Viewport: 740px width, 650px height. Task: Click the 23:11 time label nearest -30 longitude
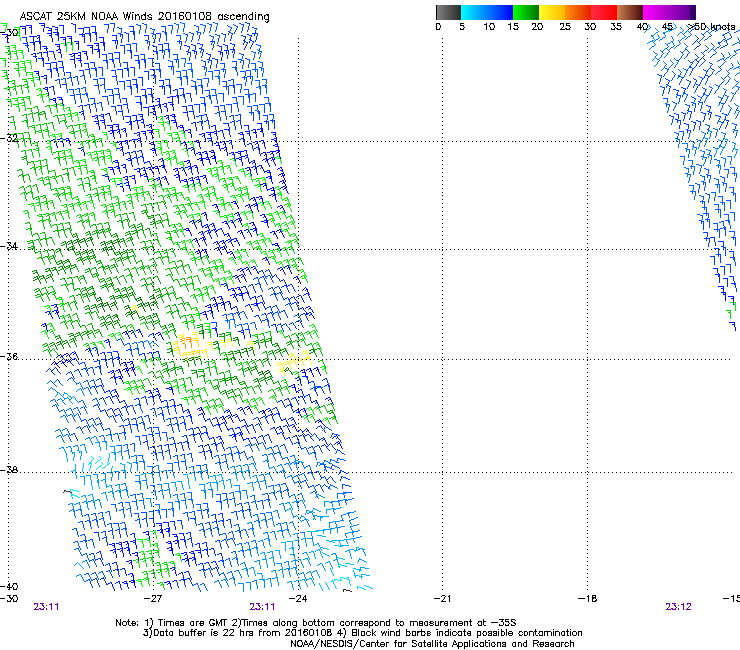tap(46, 607)
